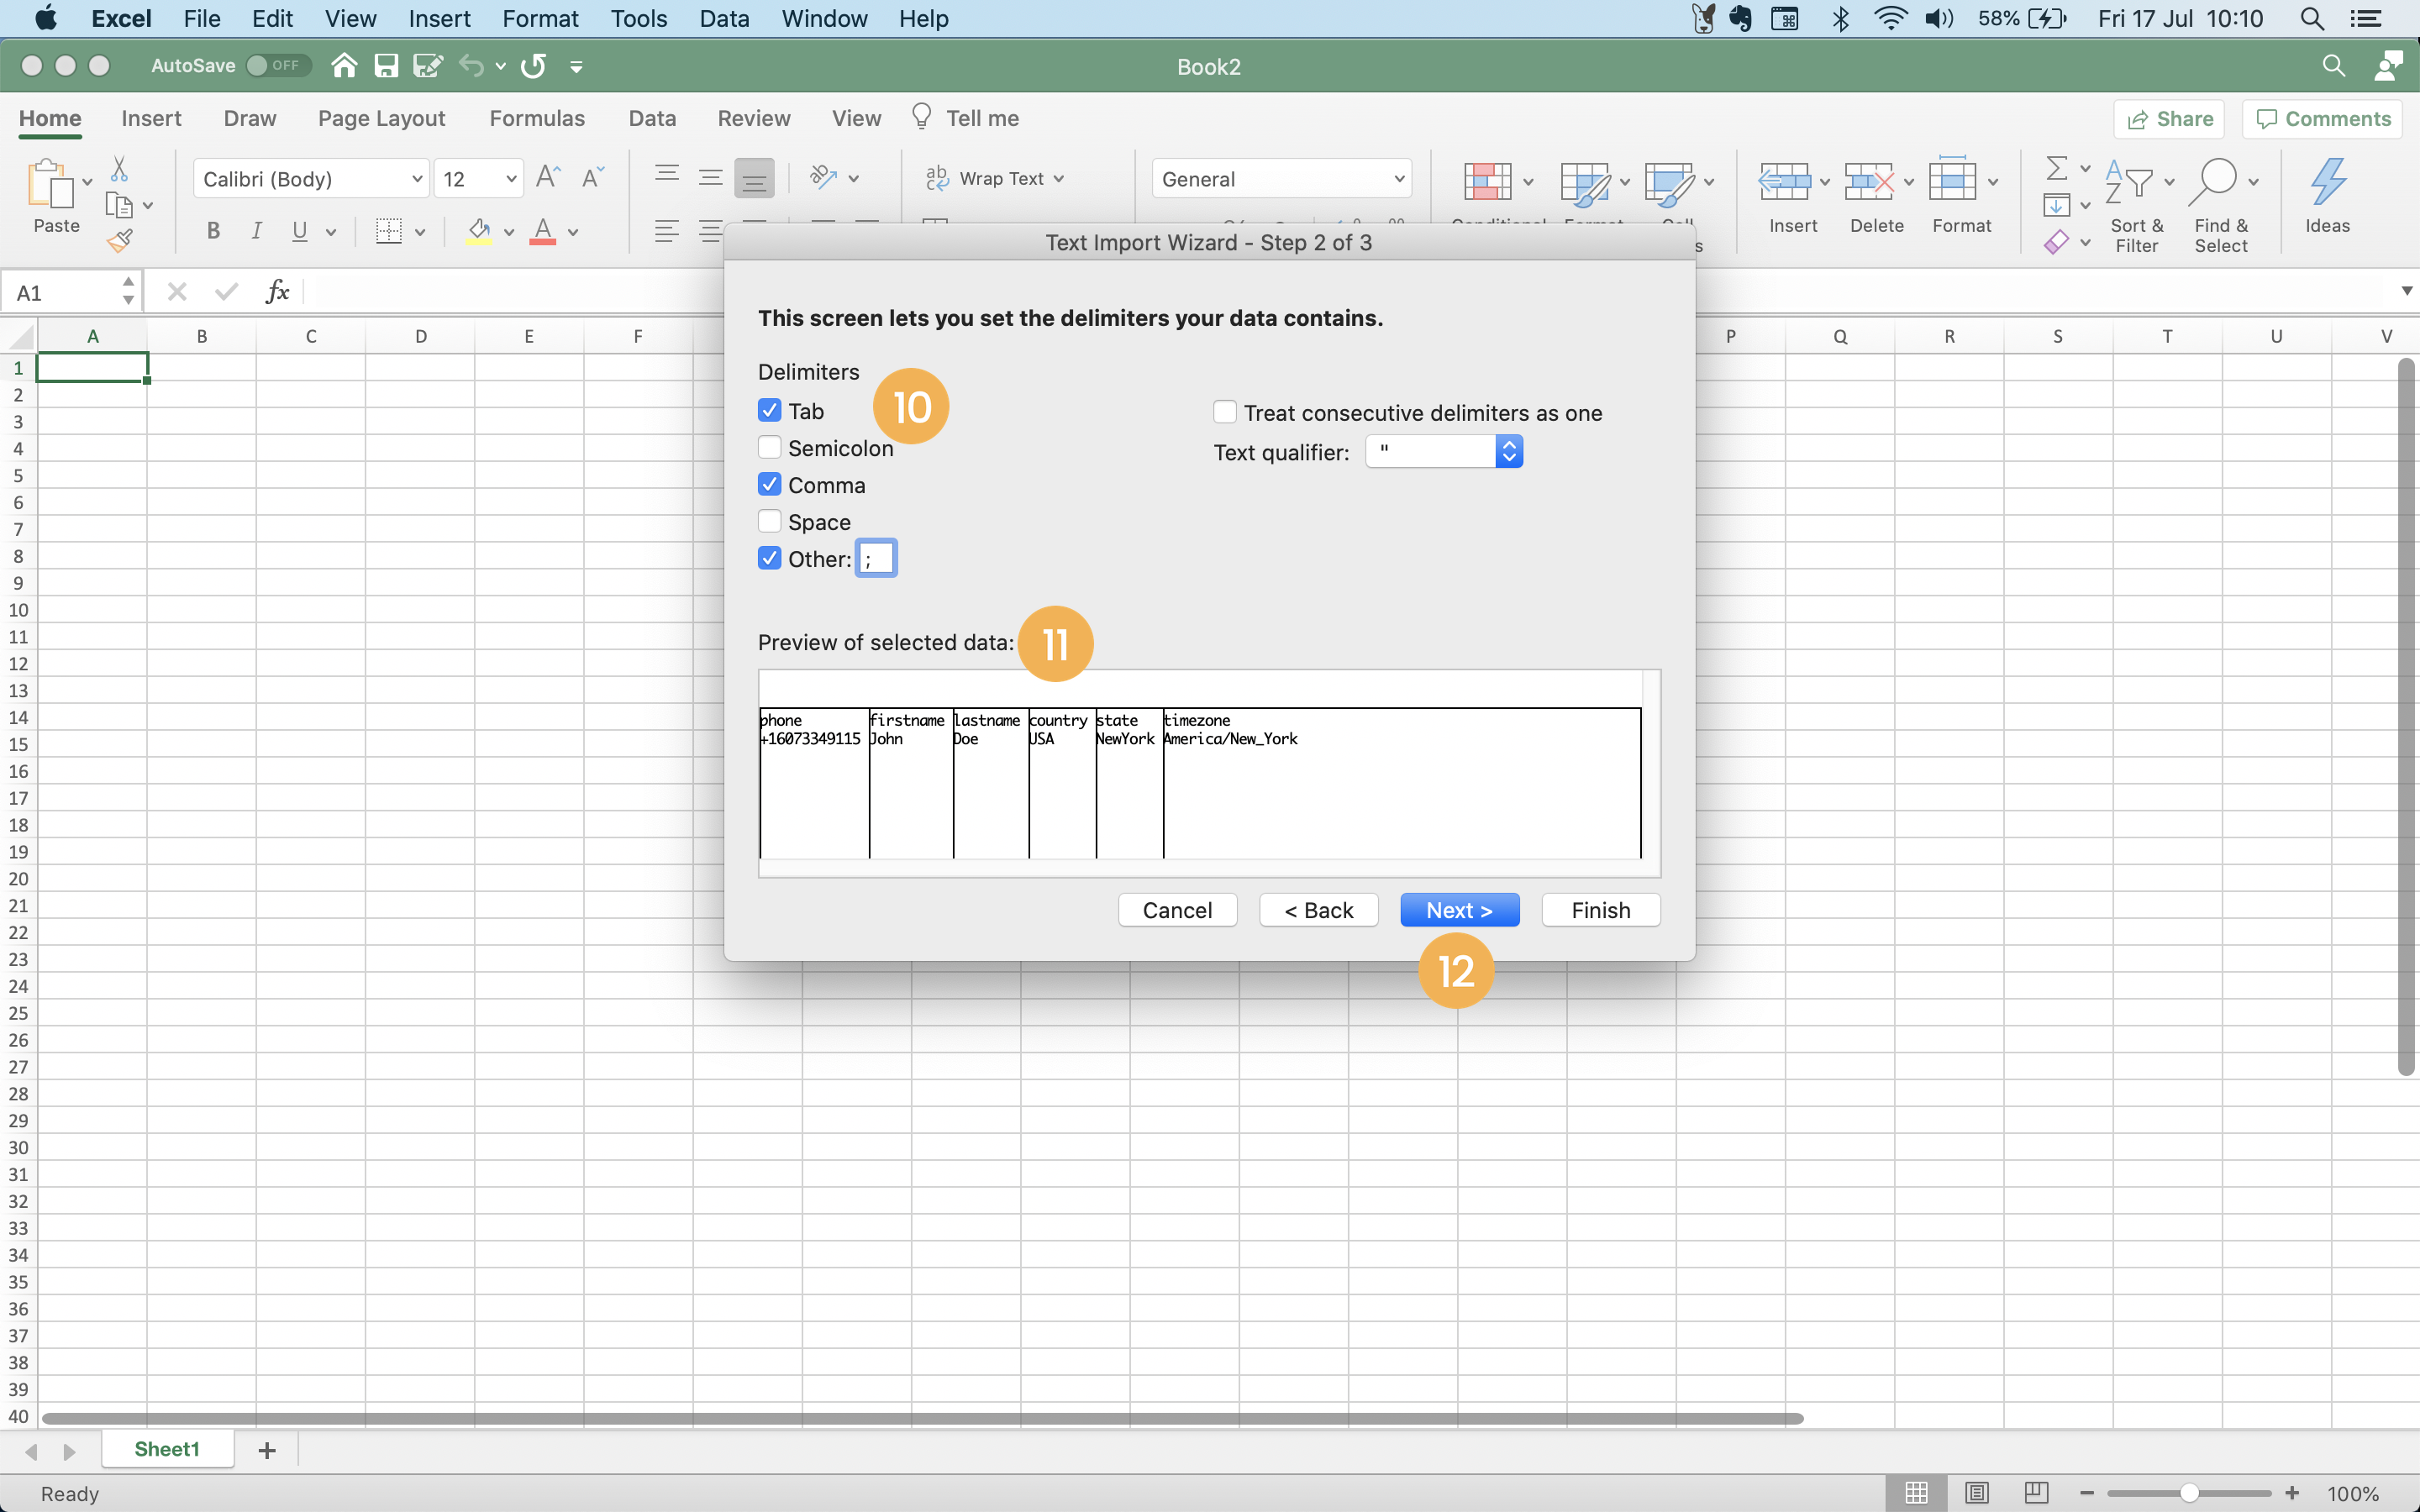2420x1512 pixels.
Task: Click the Wrap Text icon
Action: (938, 178)
